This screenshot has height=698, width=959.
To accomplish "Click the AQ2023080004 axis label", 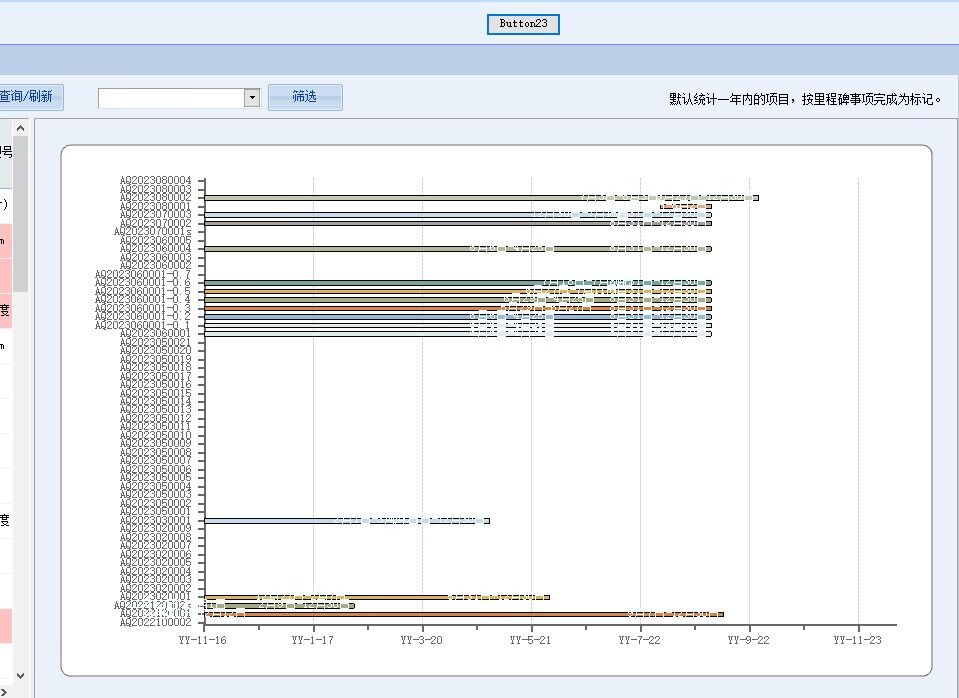I will [155, 180].
